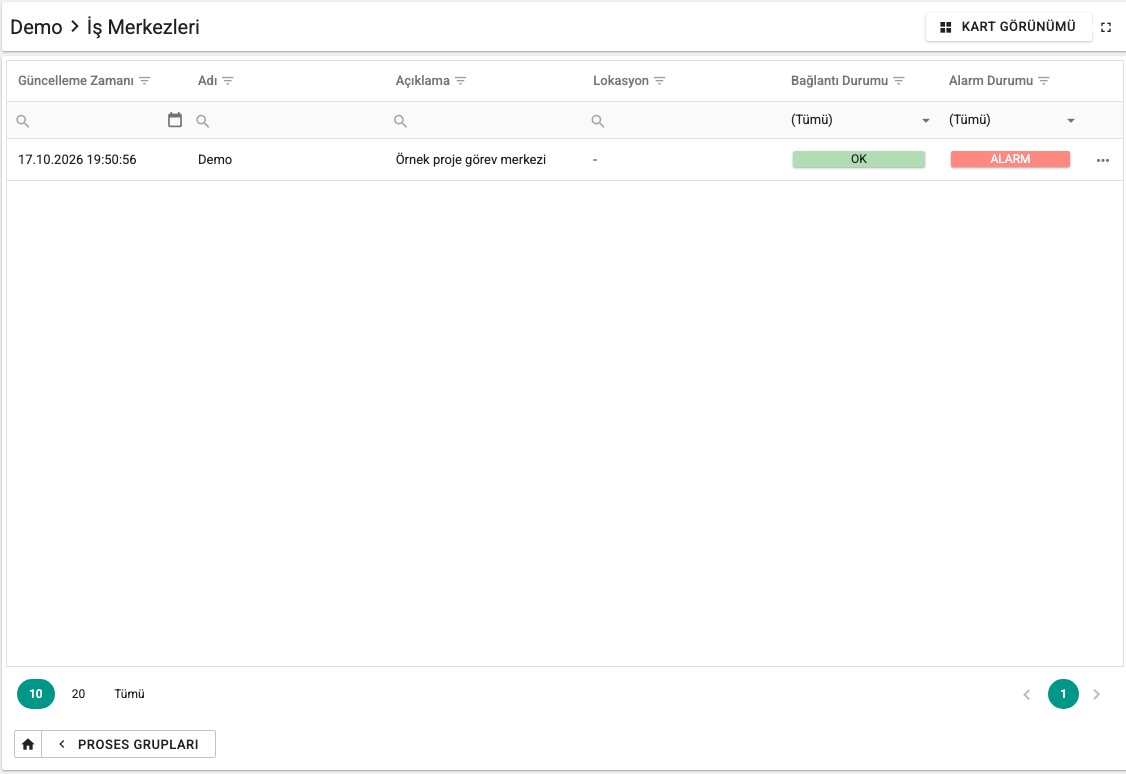Screen dimensions: 1126x774
Task: Show all rows with Tümü page size
Action: pyautogui.click(x=129, y=694)
